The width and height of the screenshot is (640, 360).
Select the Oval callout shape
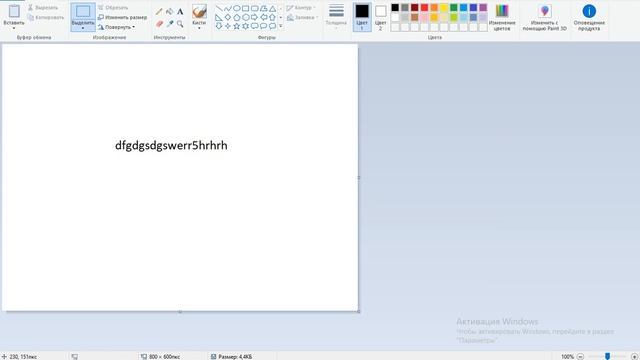264,26
